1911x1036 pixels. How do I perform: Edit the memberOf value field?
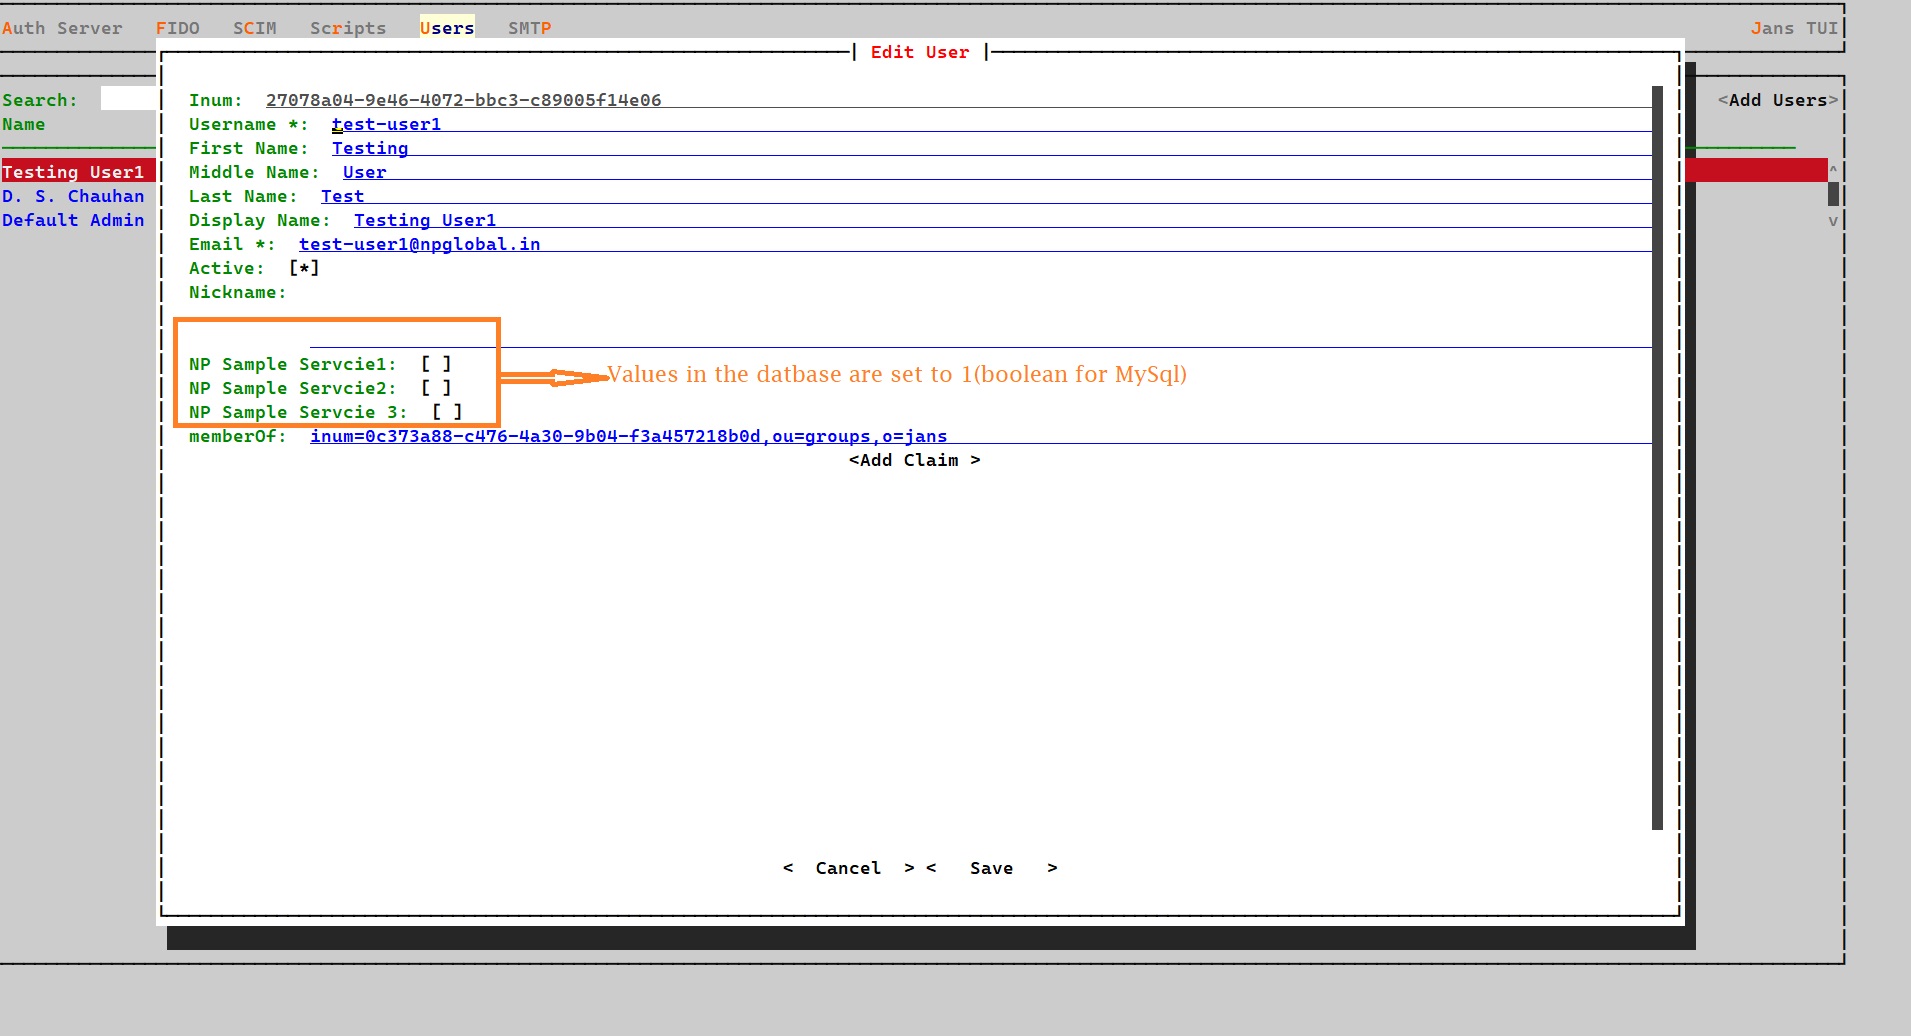pos(980,436)
